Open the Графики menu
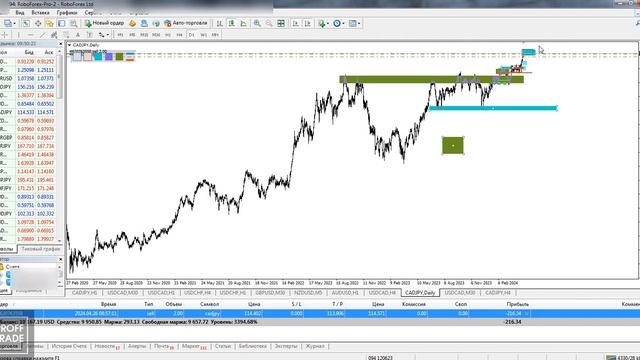Viewport: 640px width, 360px height. (67, 13)
